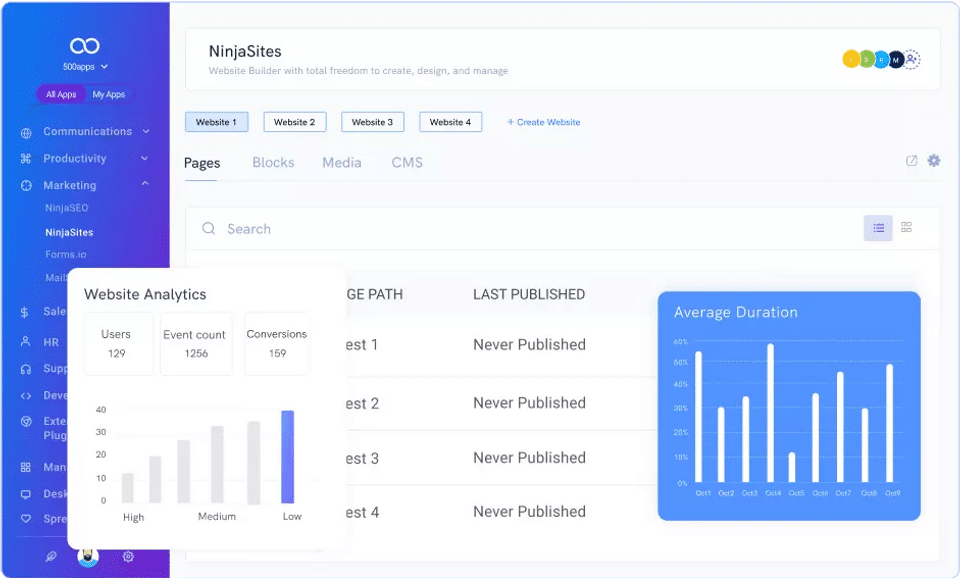This screenshot has height=578, width=960.
Task: Click the Marketing sidebar icon
Action: tap(26, 186)
